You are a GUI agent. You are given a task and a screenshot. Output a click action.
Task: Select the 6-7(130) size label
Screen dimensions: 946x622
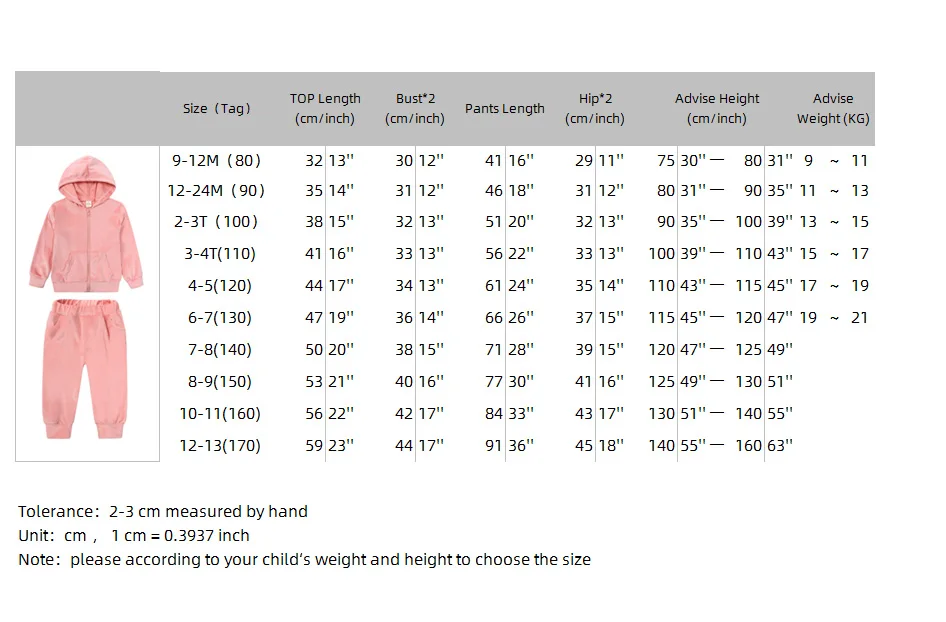(217, 317)
